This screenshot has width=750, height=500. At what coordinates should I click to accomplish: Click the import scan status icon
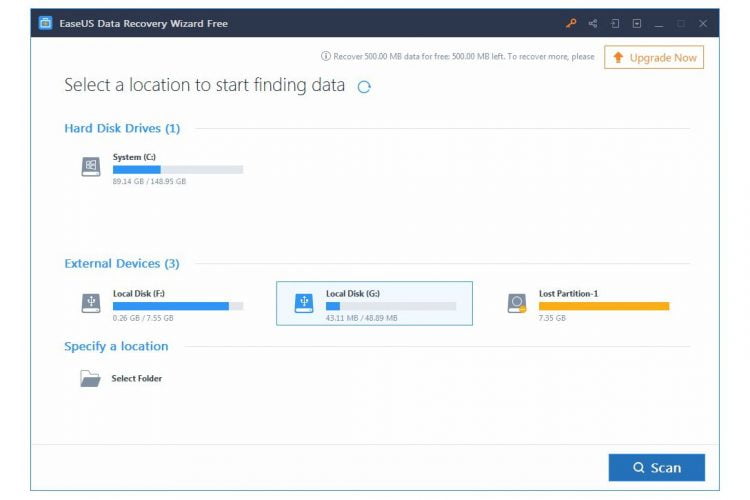pyautogui.click(x=615, y=23)
